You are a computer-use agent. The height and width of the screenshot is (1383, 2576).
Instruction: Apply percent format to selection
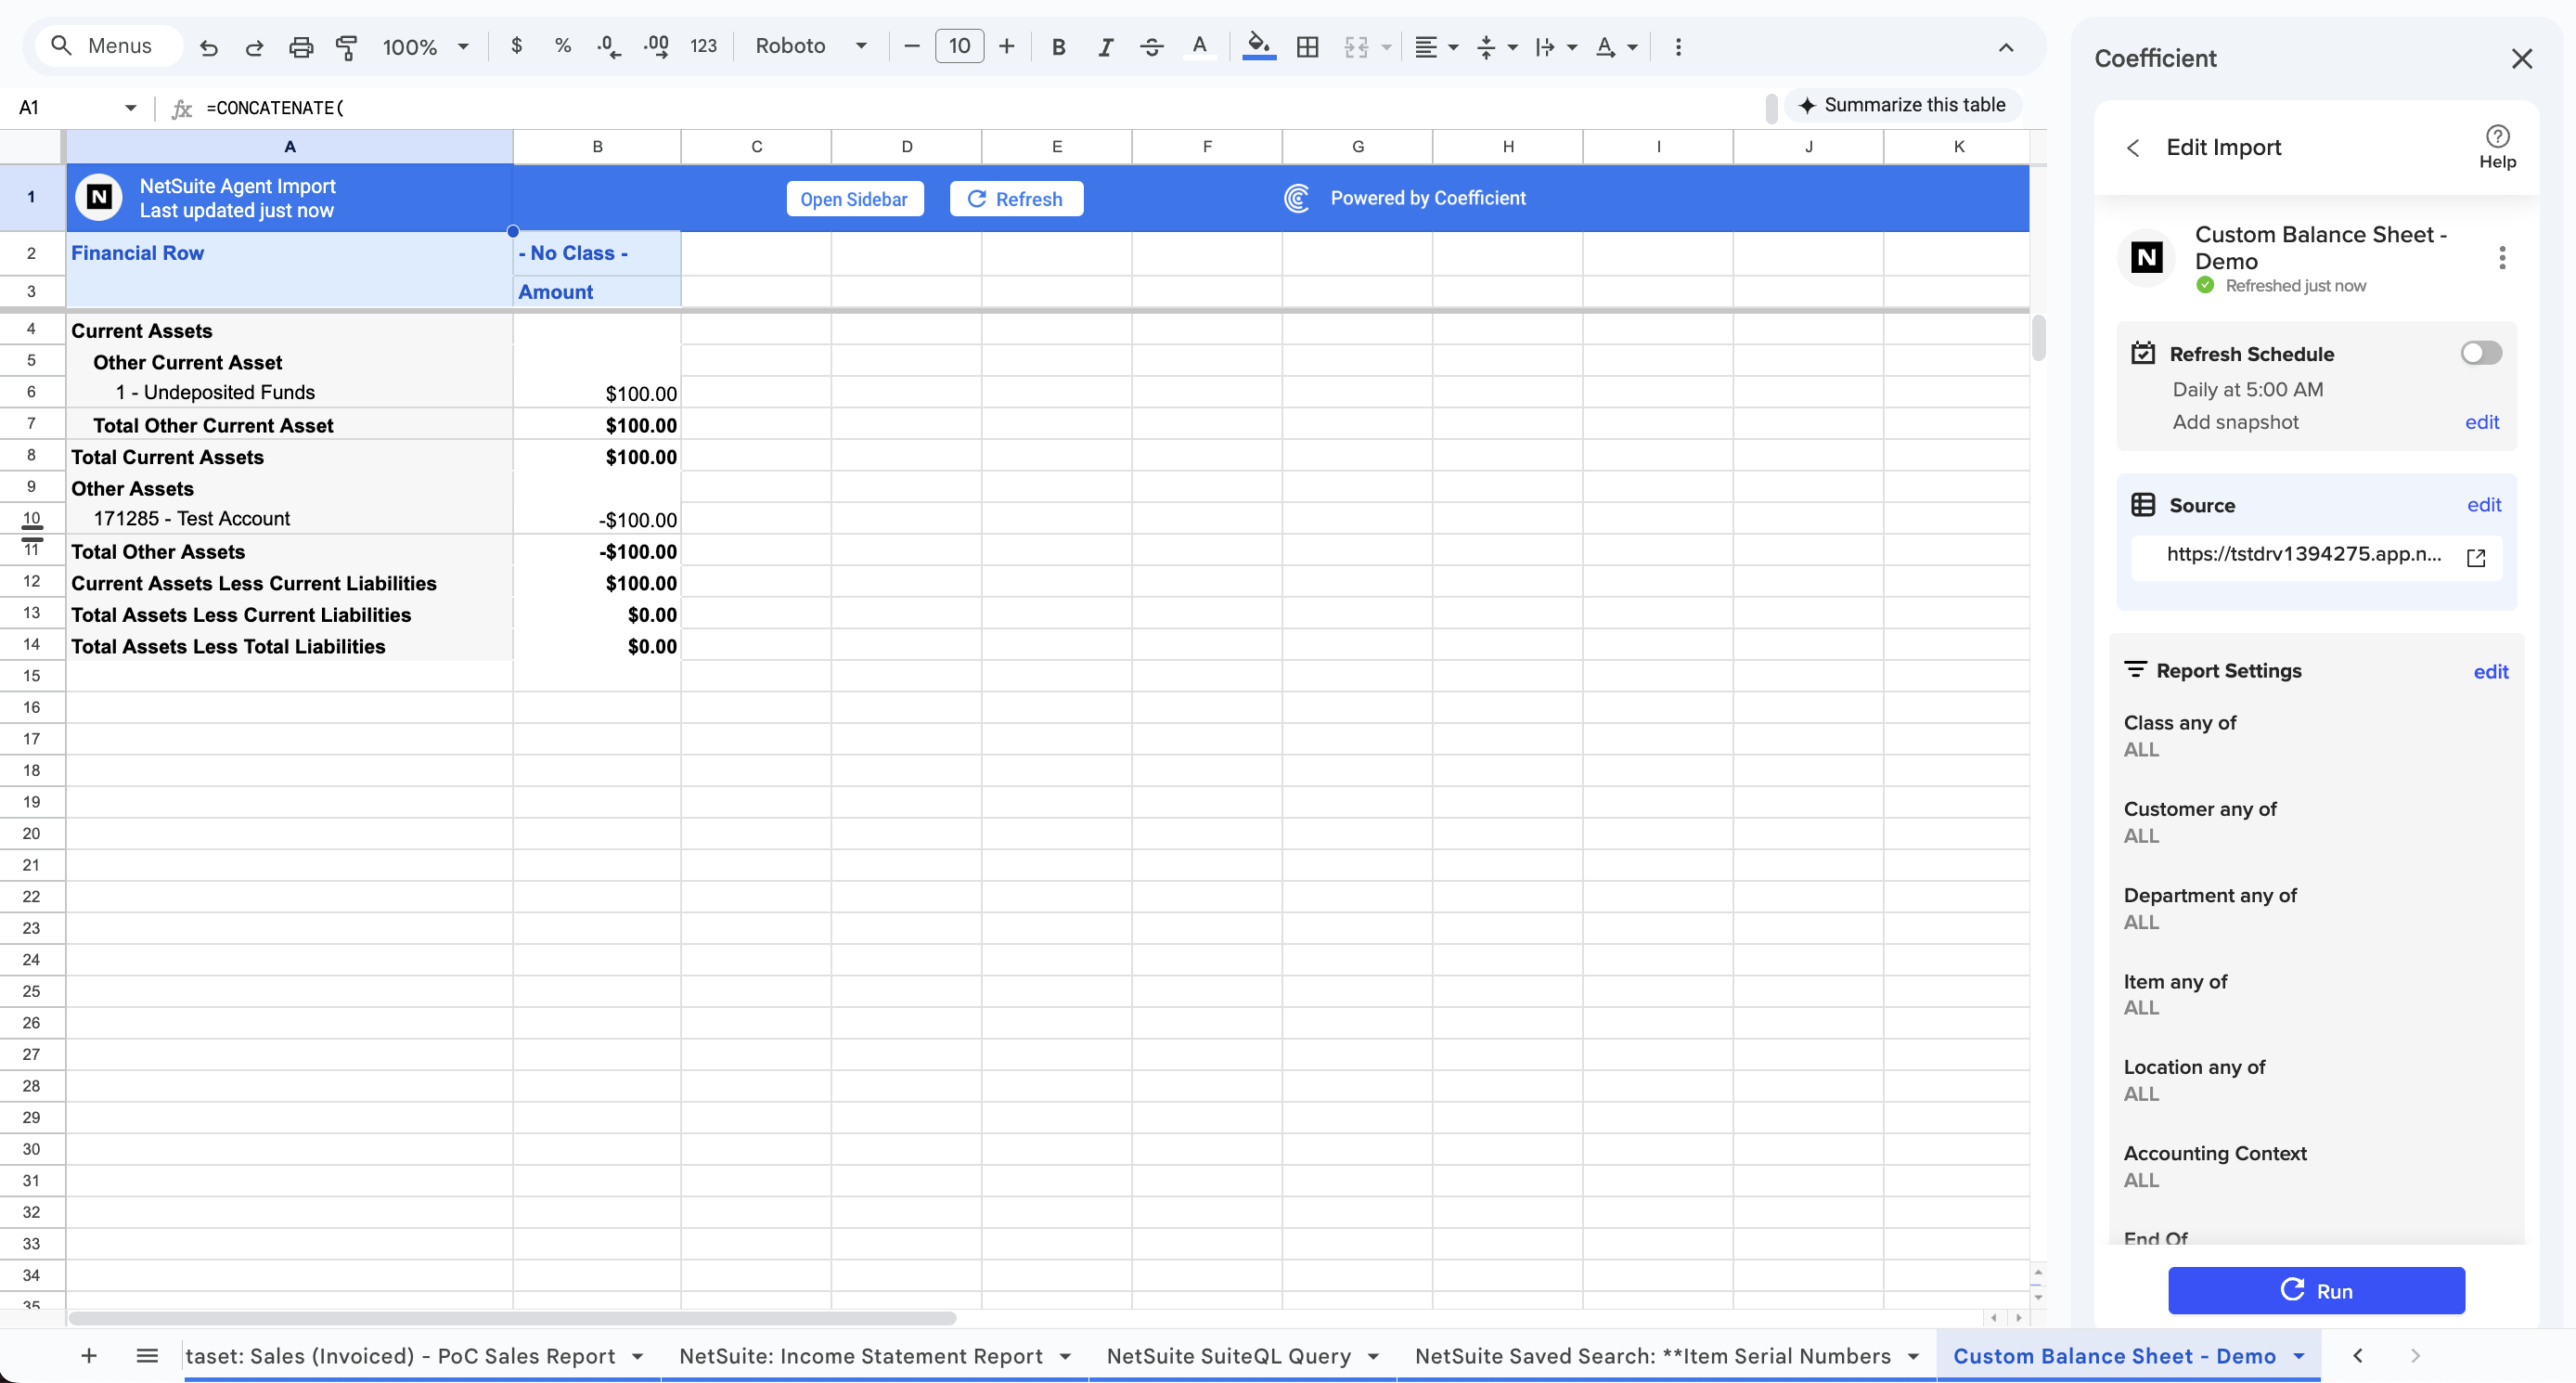563,46
